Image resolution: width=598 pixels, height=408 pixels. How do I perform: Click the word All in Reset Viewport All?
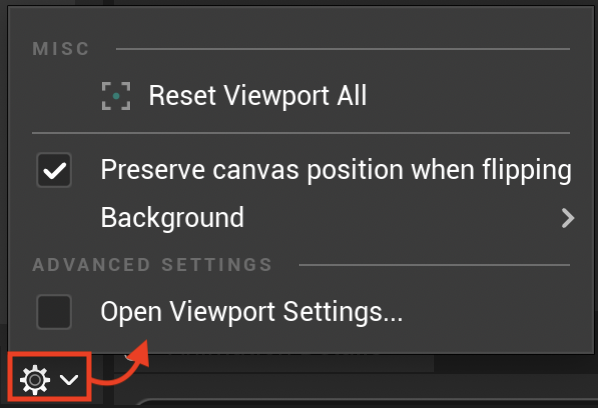[352, 95]
